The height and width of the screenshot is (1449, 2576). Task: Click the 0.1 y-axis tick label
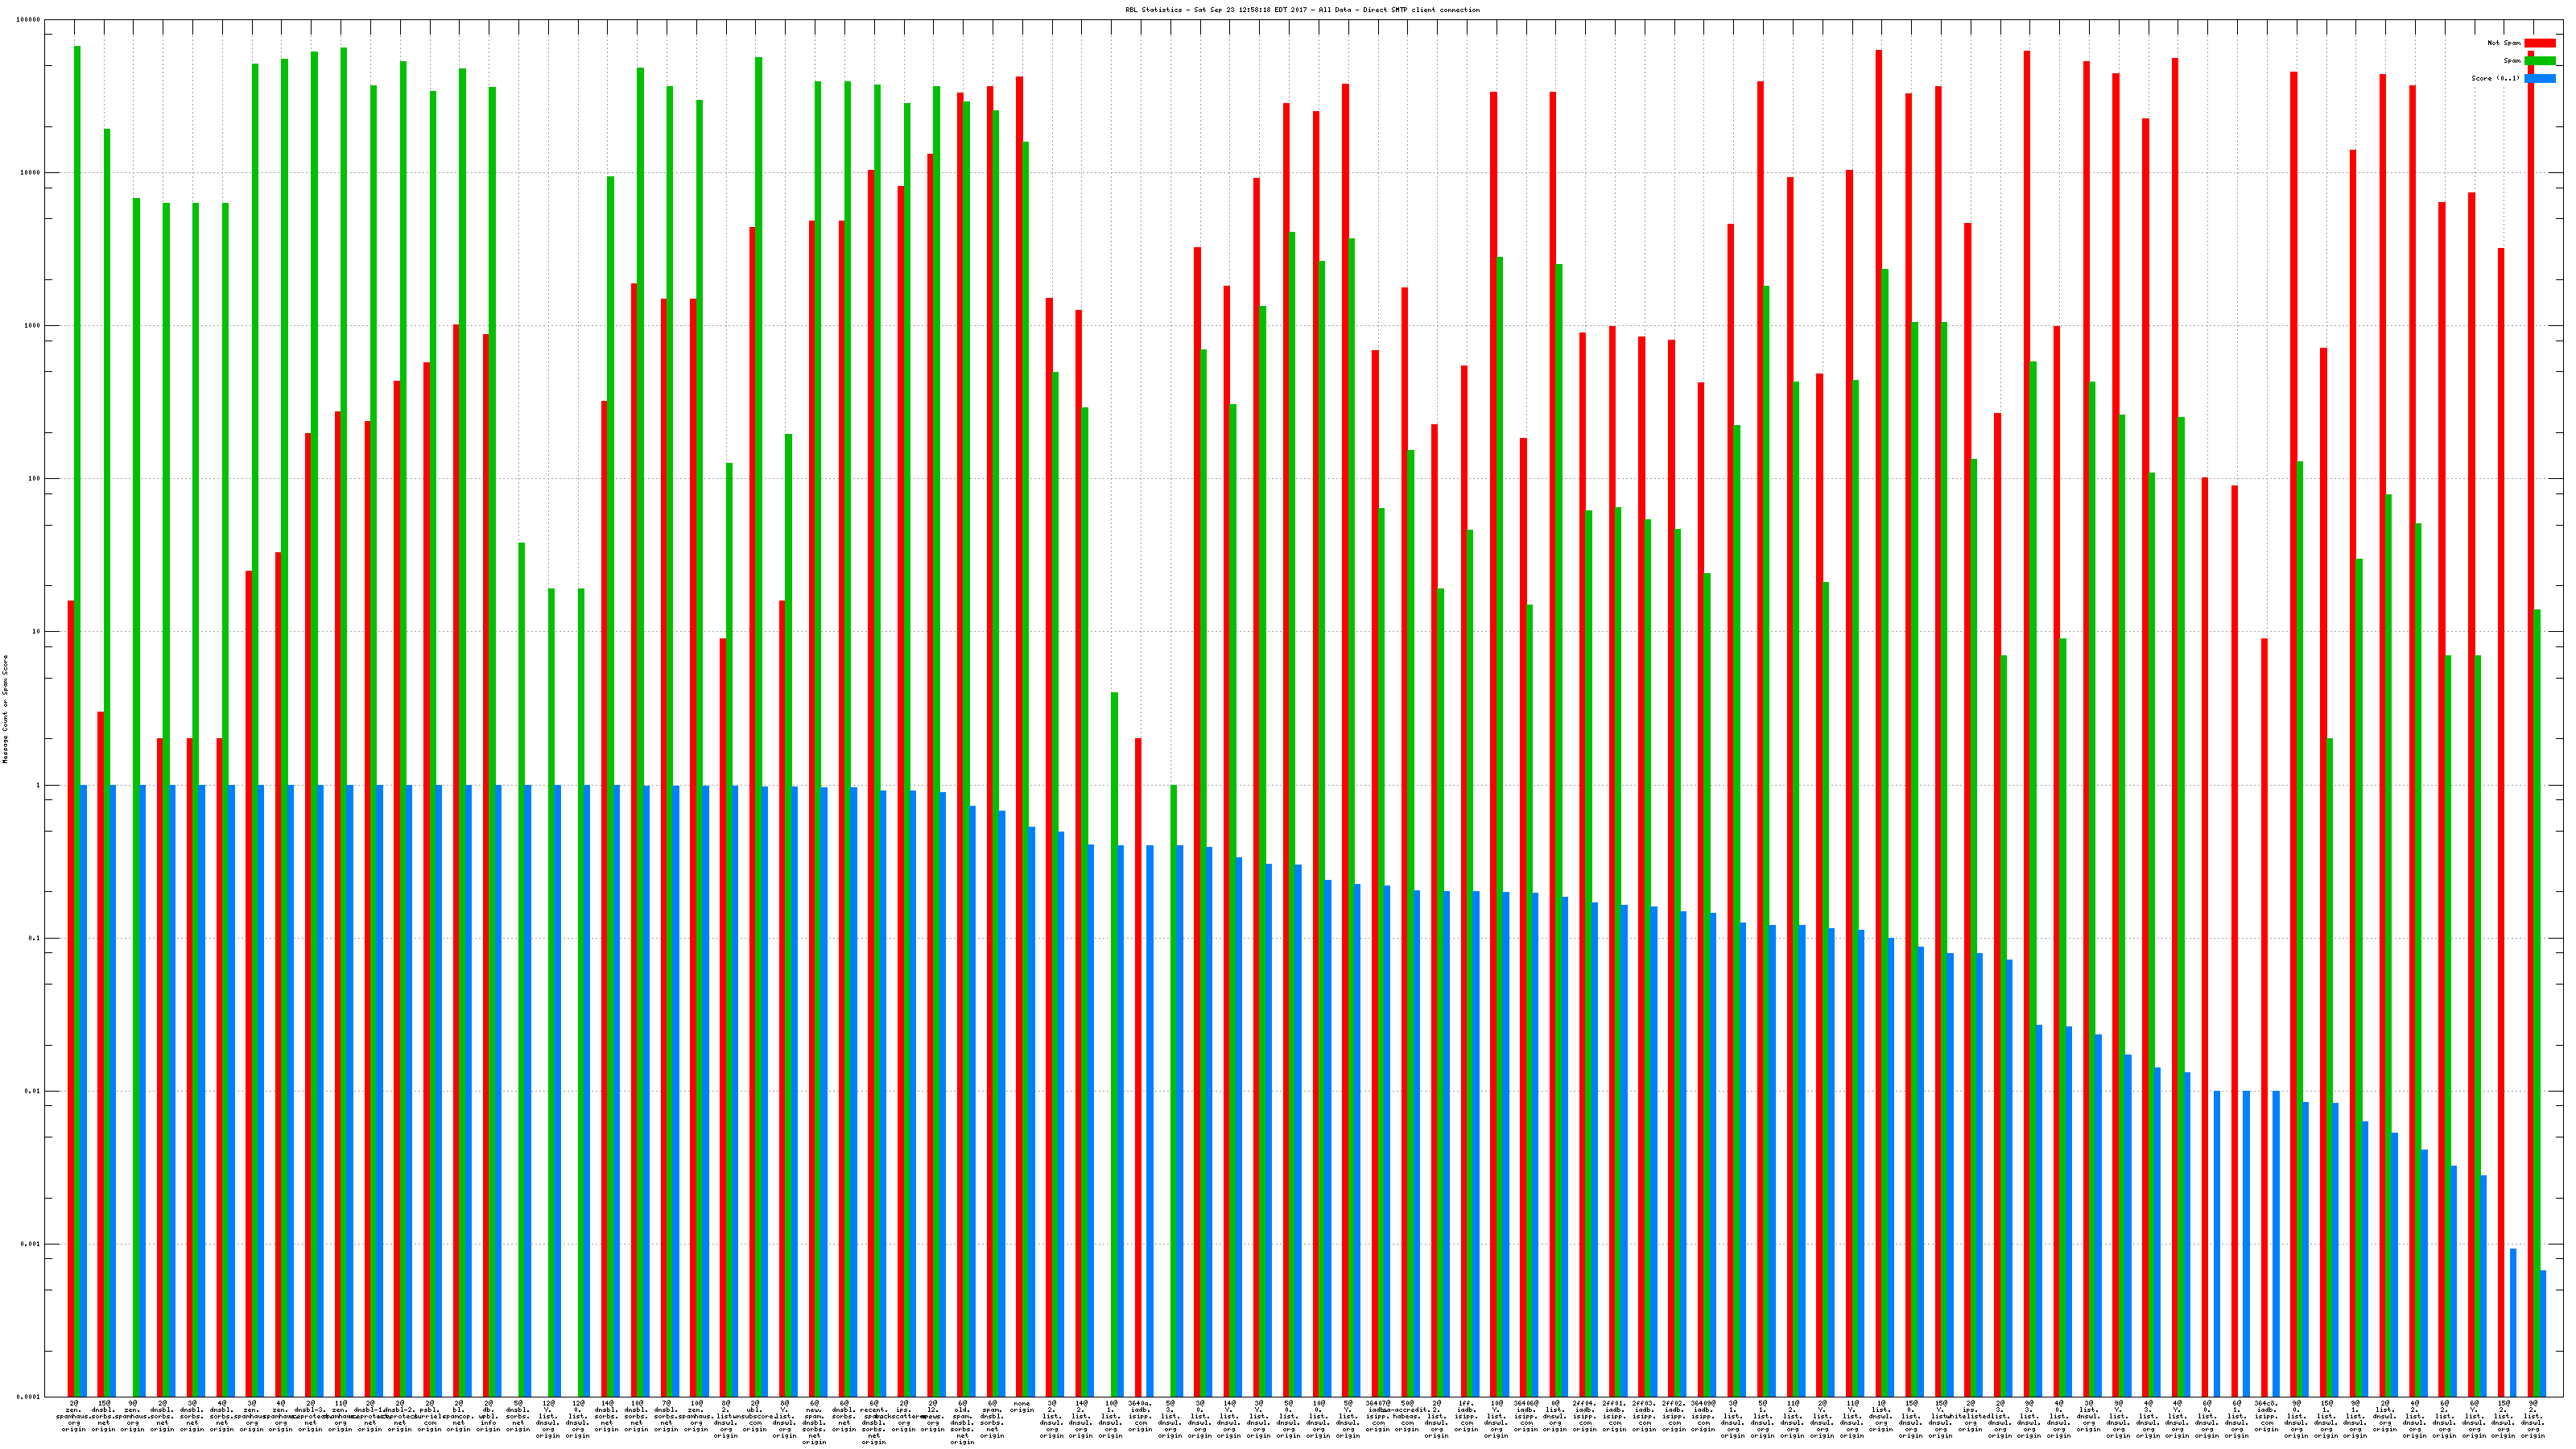(x=35, y=939)
